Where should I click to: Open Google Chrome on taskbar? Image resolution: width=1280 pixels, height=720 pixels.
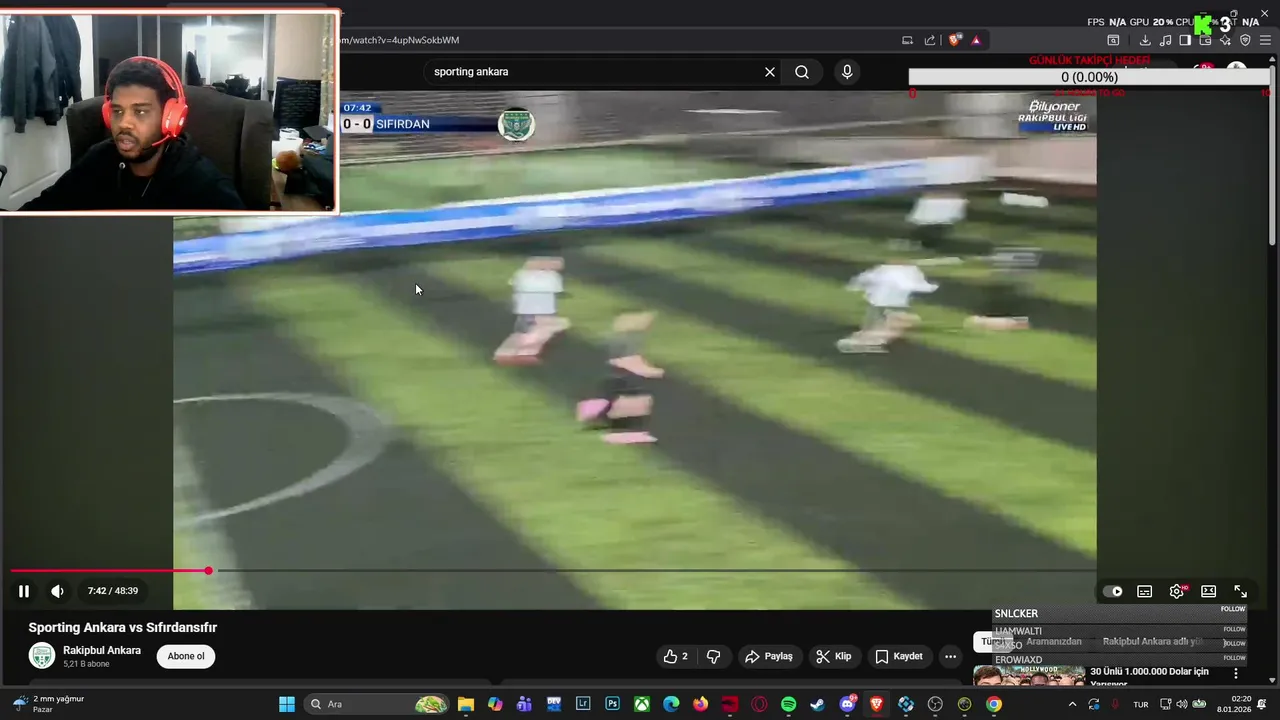tap(993, 704)
